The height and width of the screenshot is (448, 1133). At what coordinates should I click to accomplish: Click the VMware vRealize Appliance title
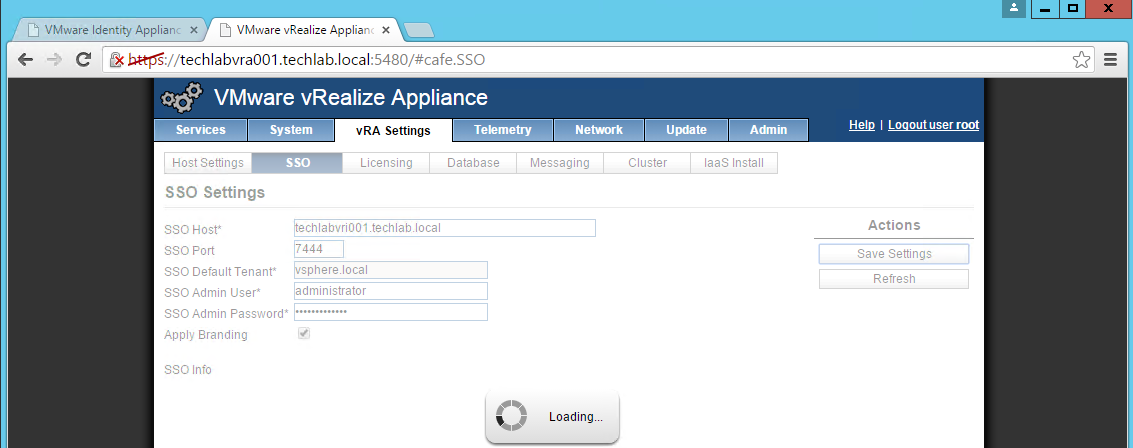pyautogui.click(x=351, y=97)
